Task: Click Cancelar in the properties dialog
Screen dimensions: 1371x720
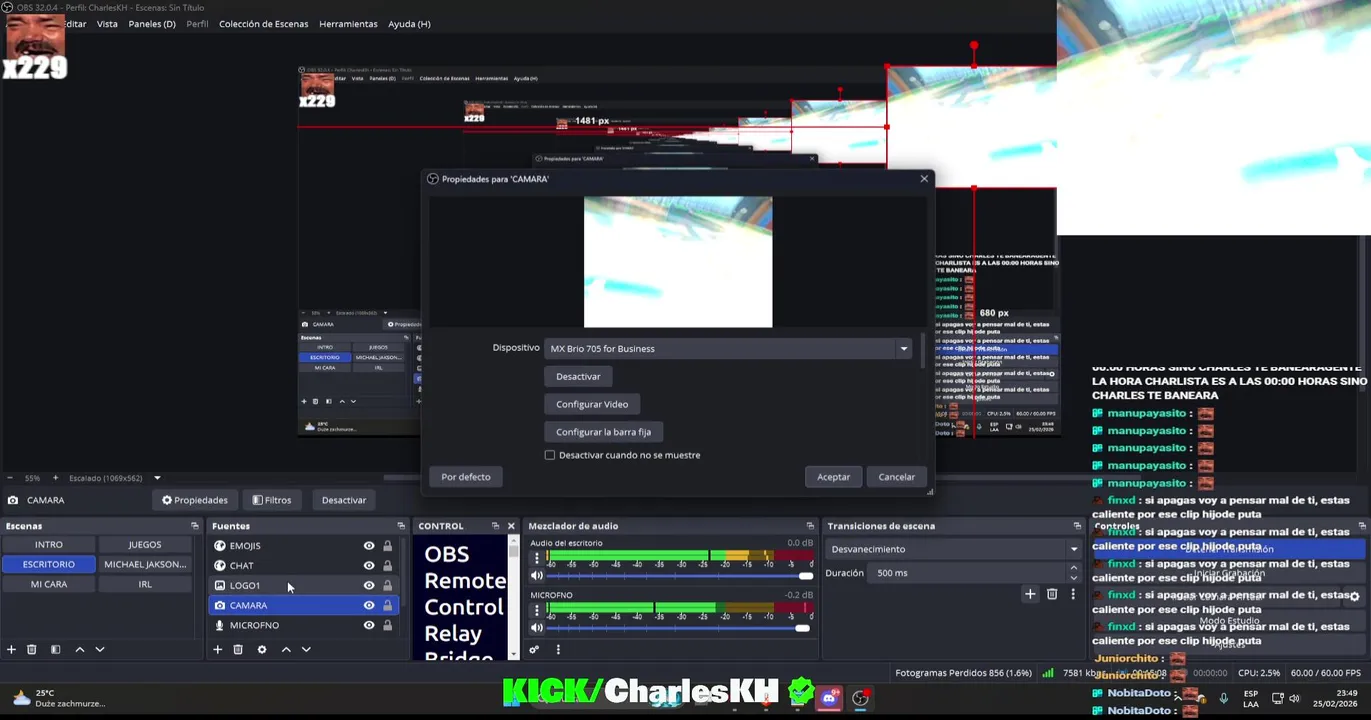Action: point(896,477)
